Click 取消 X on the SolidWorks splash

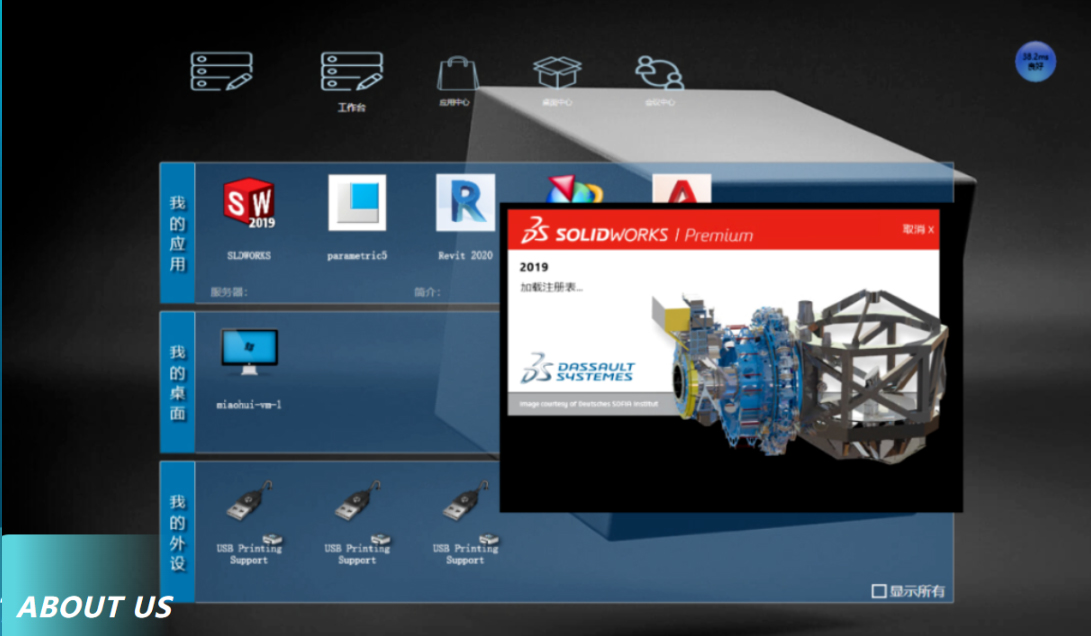[918, 230]
